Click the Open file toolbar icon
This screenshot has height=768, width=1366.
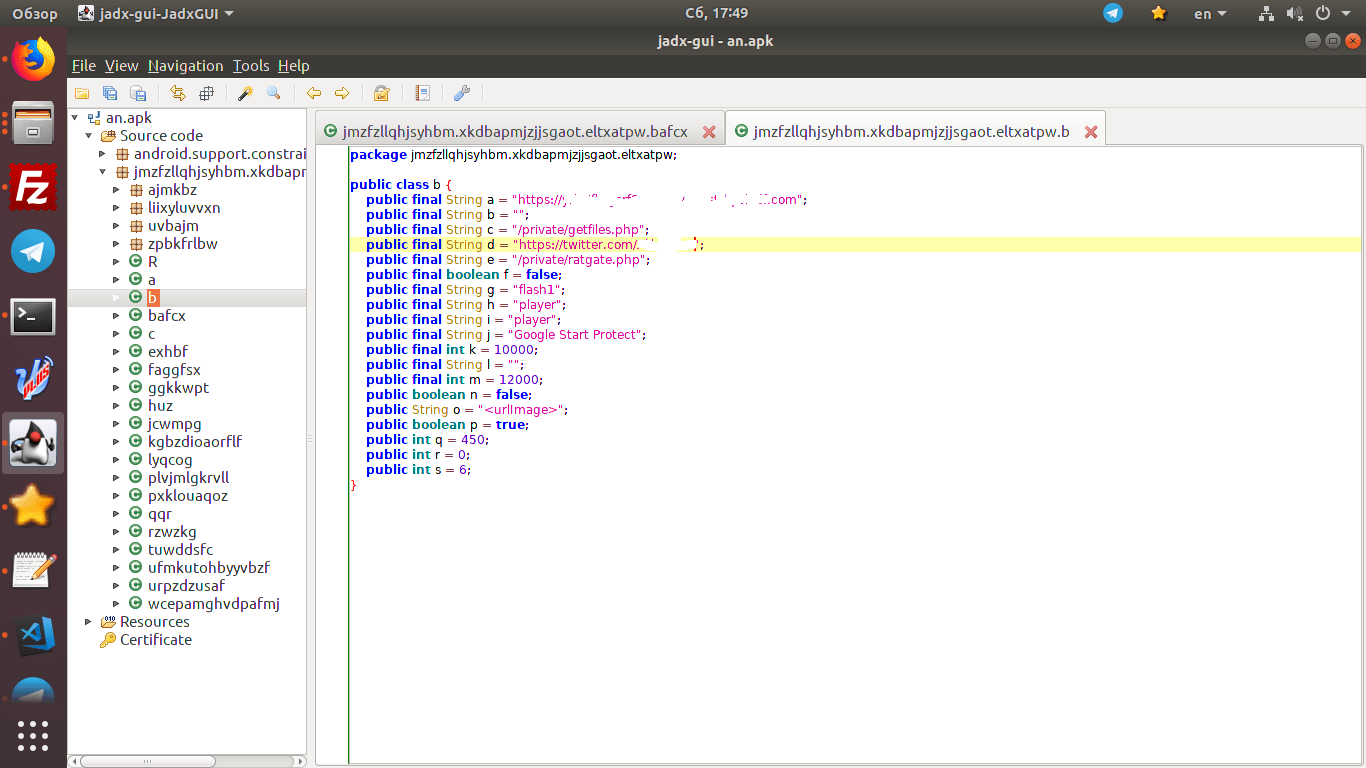point(82,93)
